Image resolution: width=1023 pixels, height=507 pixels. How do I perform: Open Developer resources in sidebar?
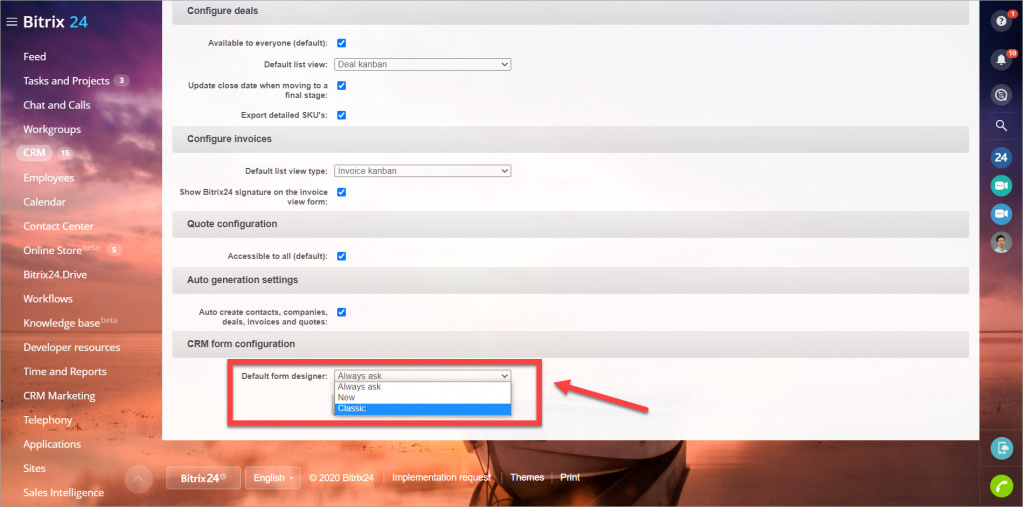(72, 347)
